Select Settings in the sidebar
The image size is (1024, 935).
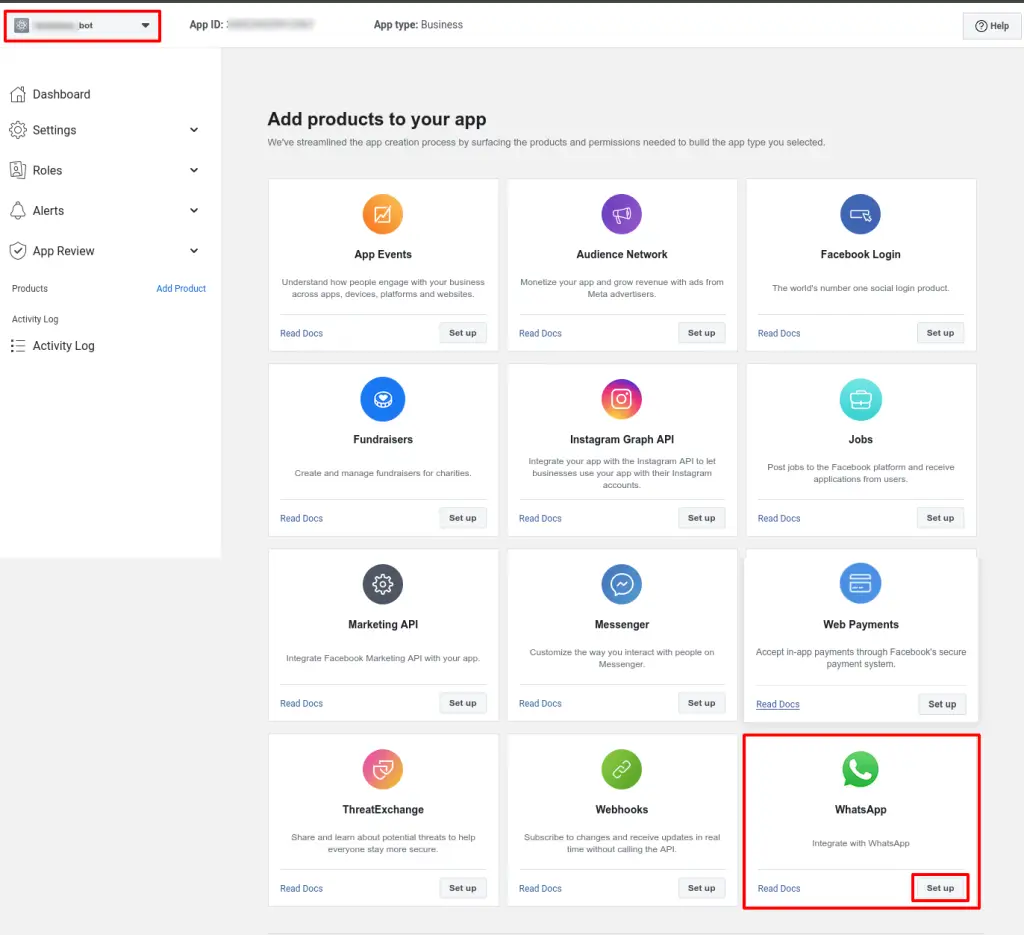54,130
